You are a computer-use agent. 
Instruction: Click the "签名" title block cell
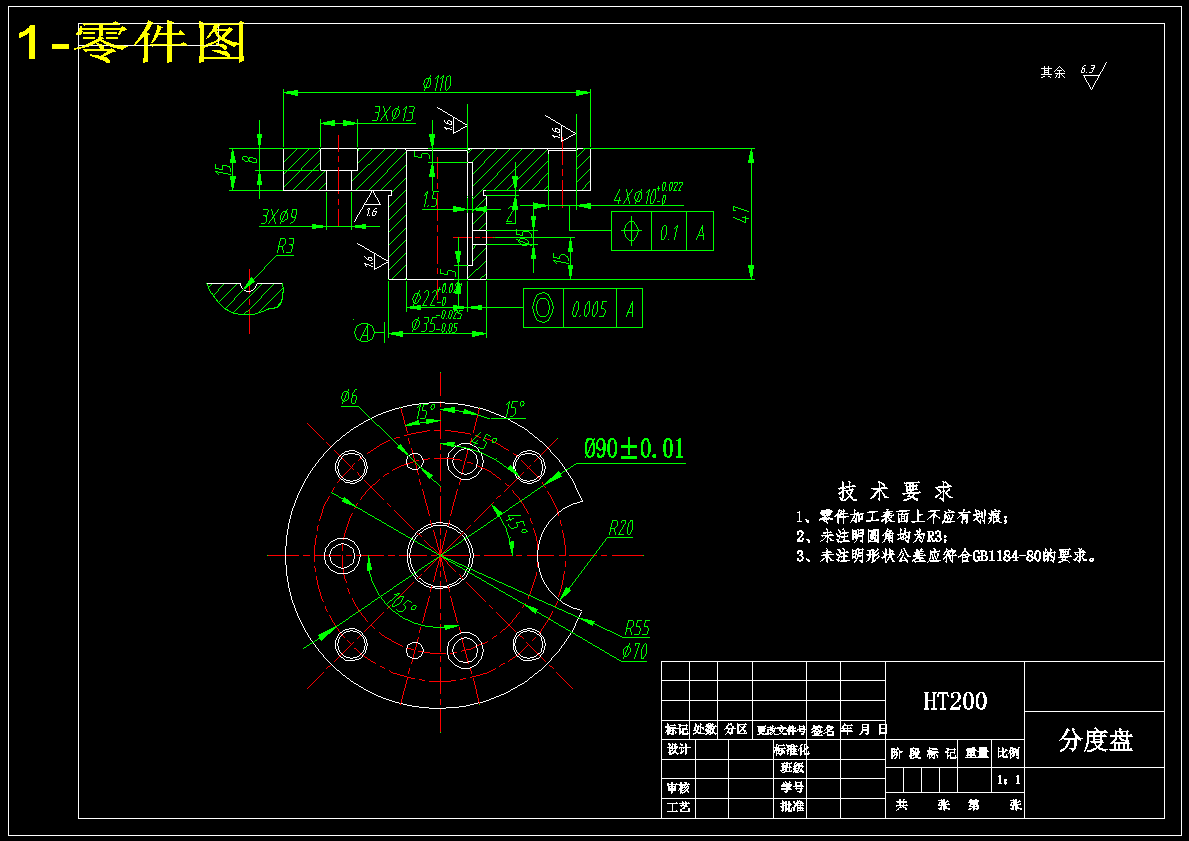point(824,730)
